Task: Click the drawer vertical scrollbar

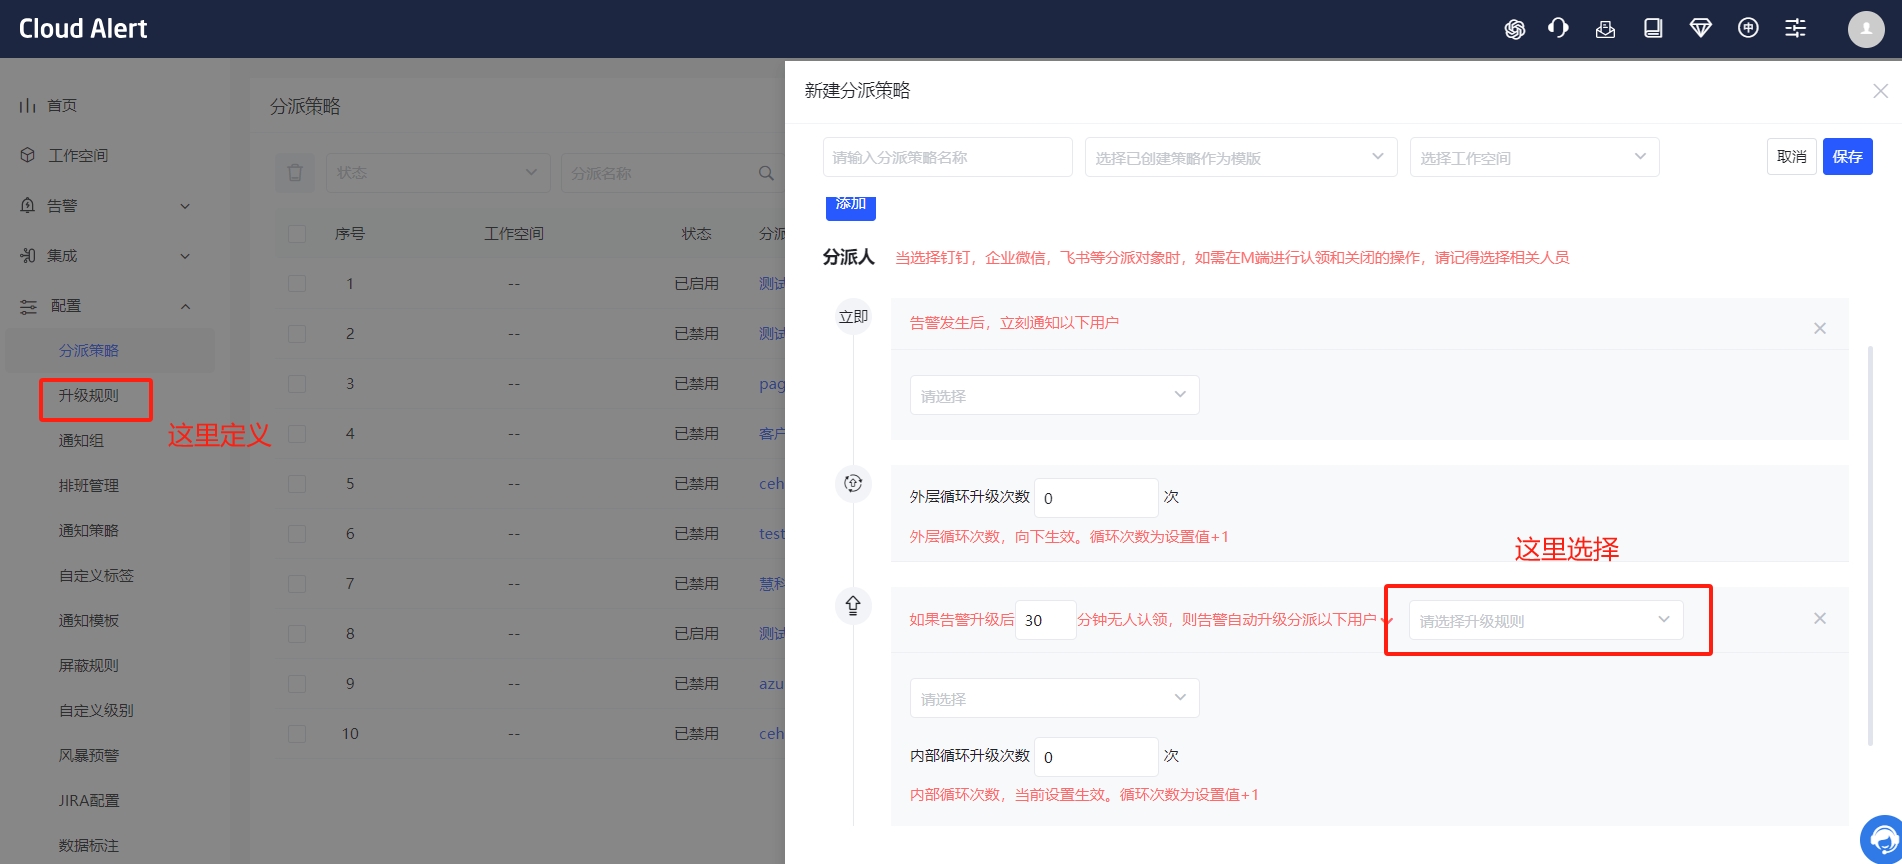Action: click(x=1870, y=545)
